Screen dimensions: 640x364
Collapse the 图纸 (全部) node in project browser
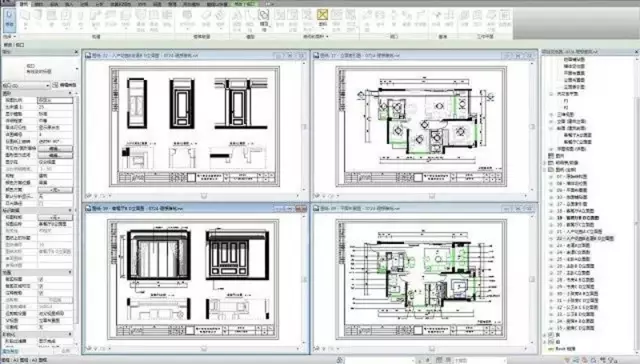(x=545, y=170)
